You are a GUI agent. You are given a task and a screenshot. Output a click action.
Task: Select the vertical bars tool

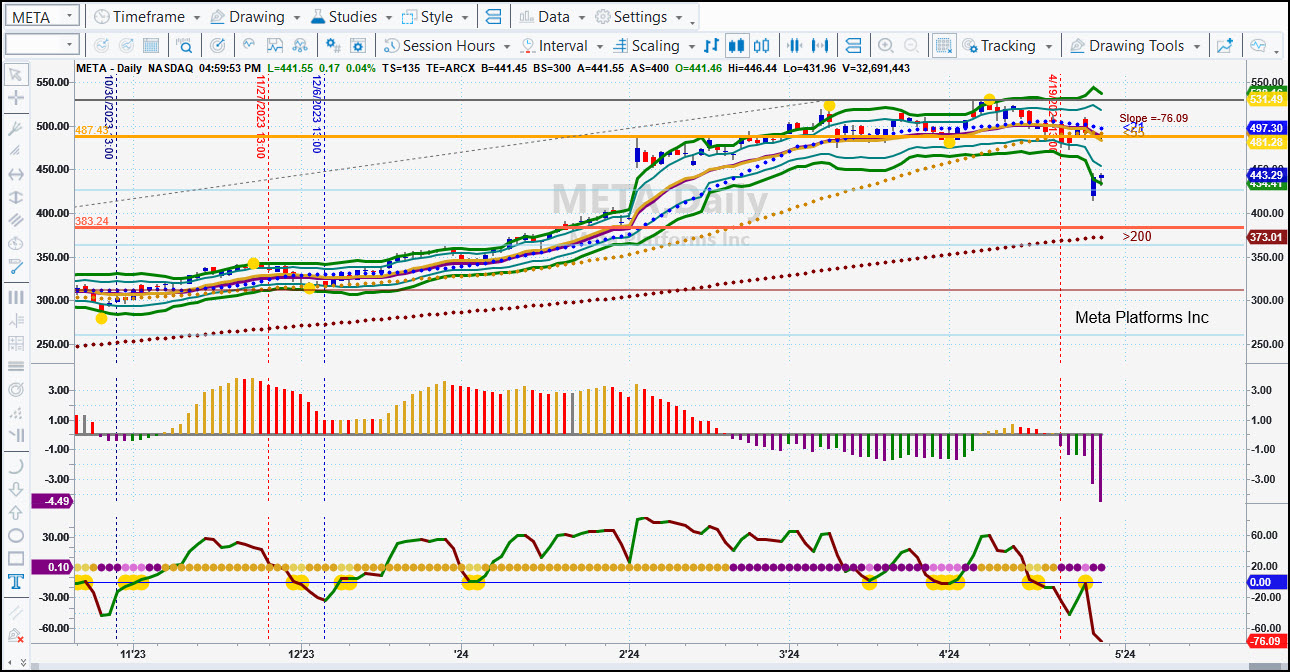tap(15, 297)
